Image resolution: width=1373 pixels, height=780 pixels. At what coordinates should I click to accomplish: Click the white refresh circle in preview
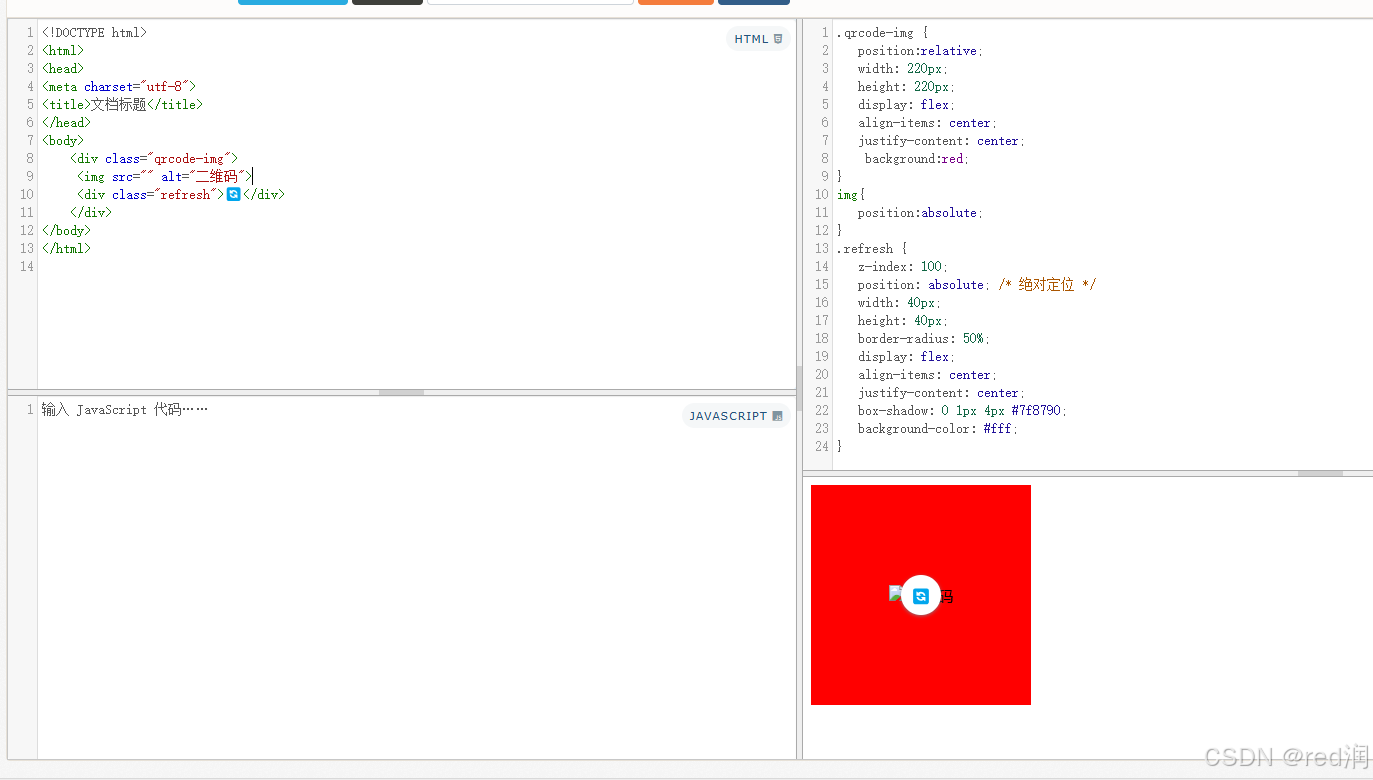(921, 596)
